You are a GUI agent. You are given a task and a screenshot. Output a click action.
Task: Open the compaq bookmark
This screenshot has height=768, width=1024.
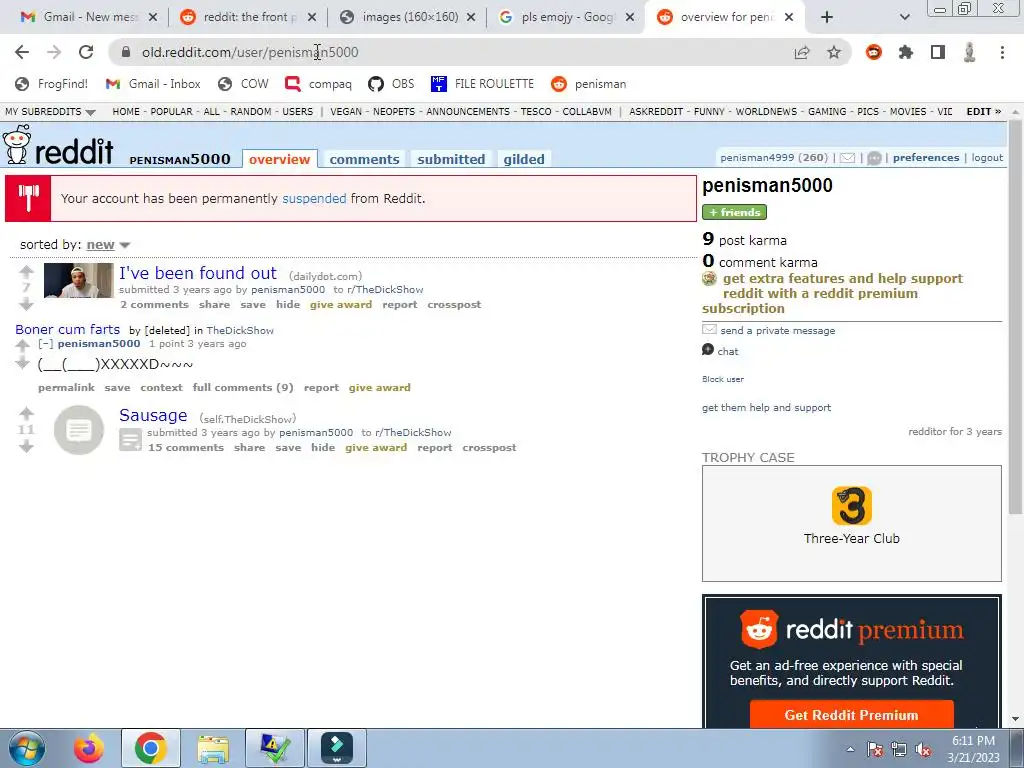point(318,84)
